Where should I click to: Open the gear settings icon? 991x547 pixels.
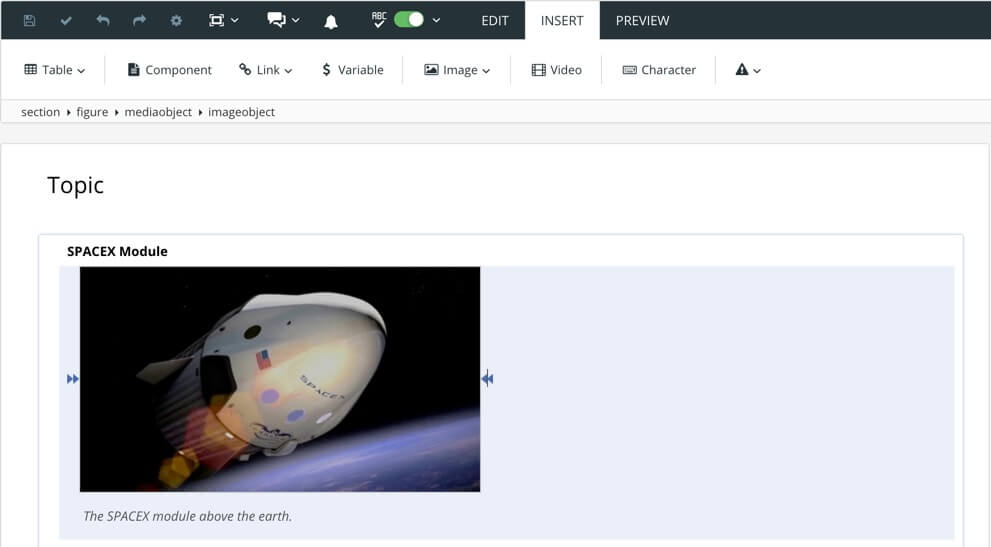[x=176, y=20]
